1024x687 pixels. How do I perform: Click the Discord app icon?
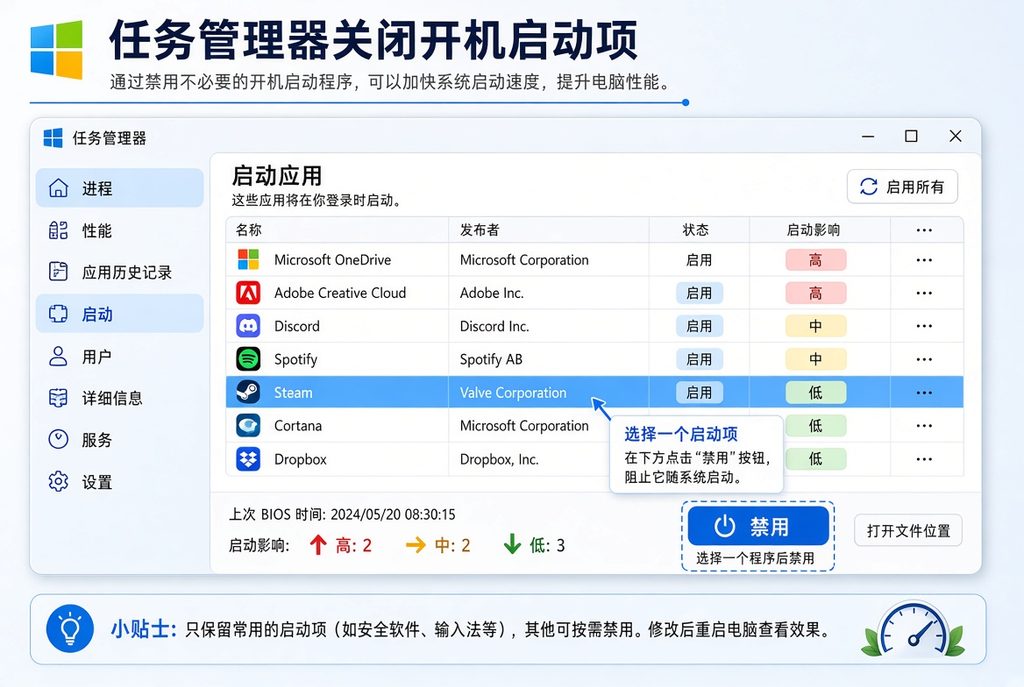click(x=248, y=326)
